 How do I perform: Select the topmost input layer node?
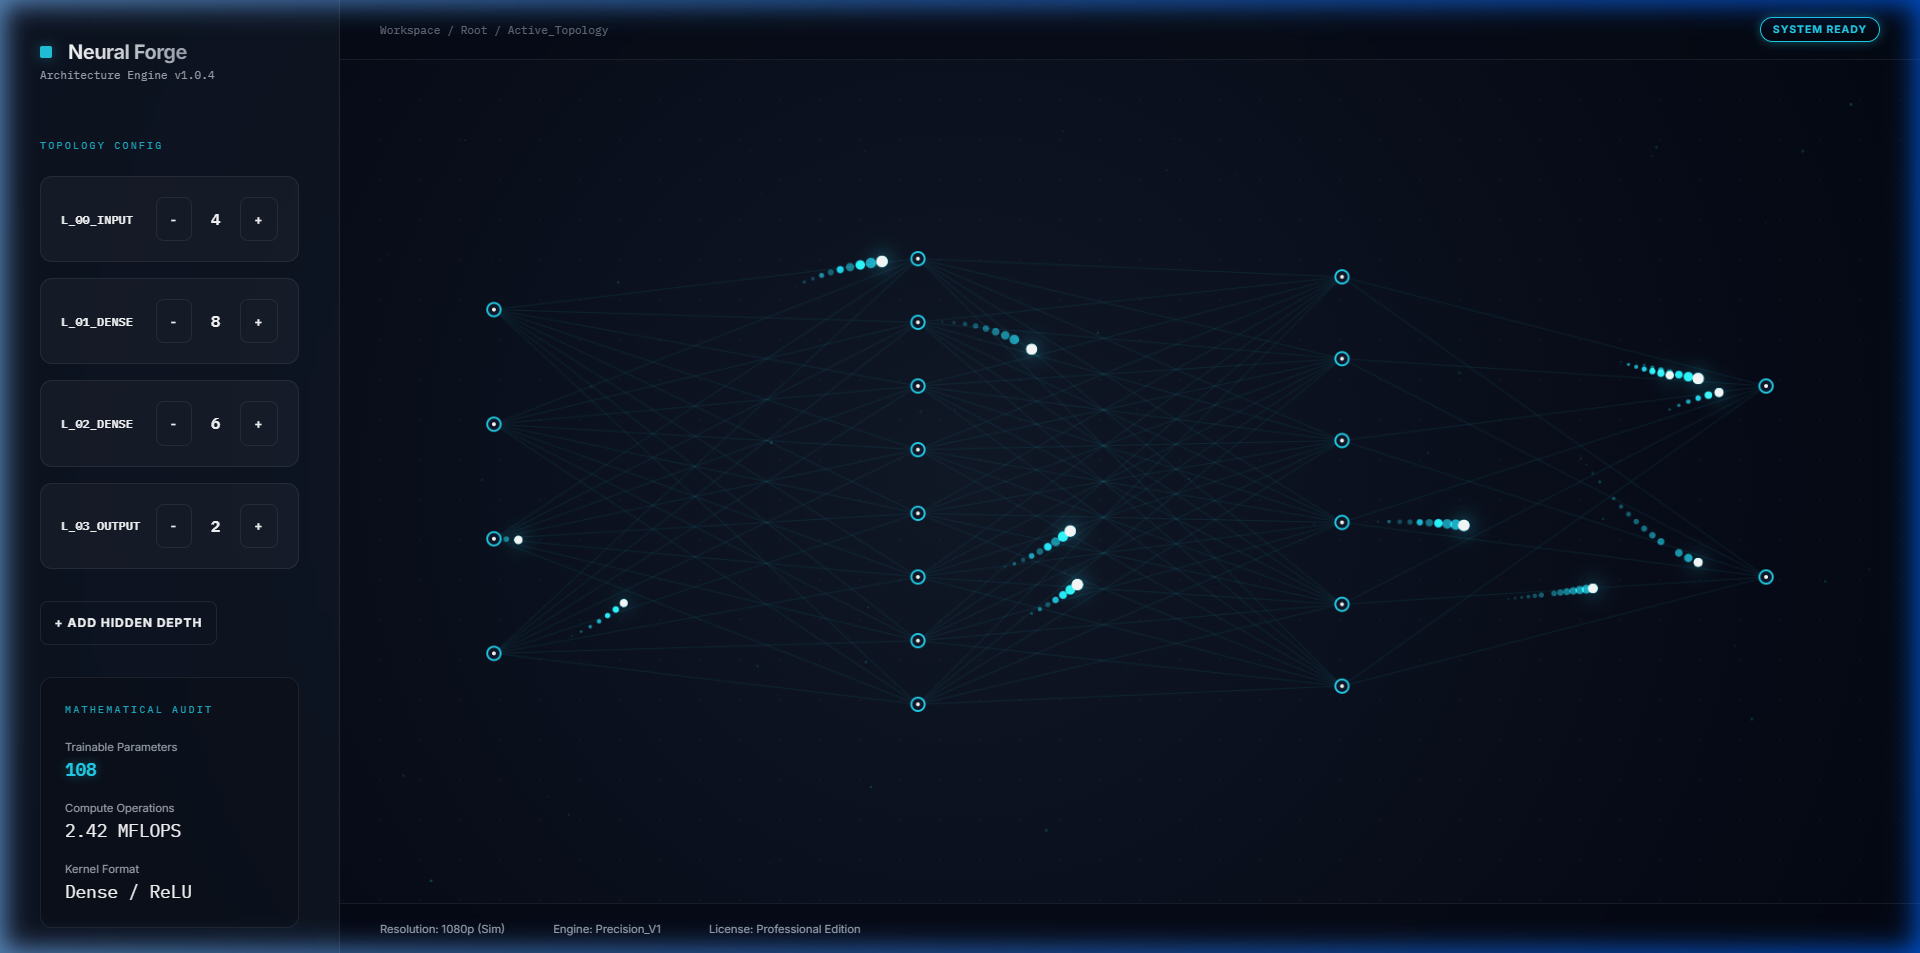(493, 309)
